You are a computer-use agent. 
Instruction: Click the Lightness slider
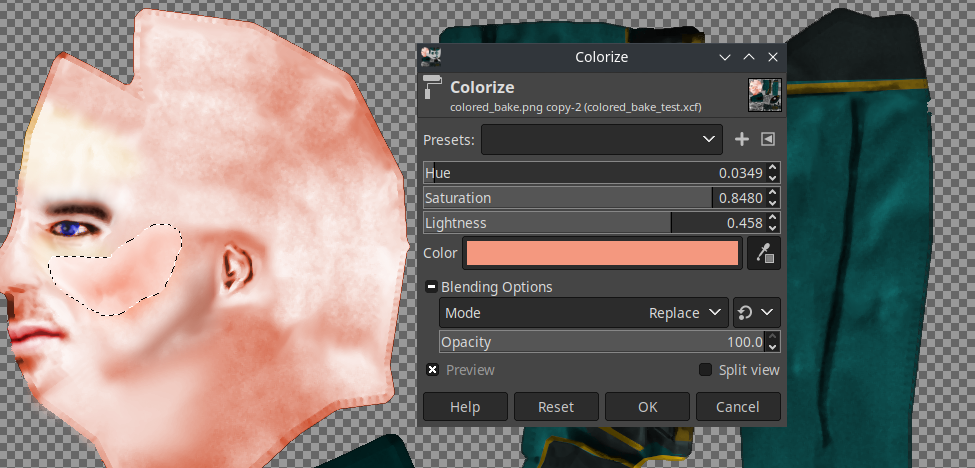point(601,223)
